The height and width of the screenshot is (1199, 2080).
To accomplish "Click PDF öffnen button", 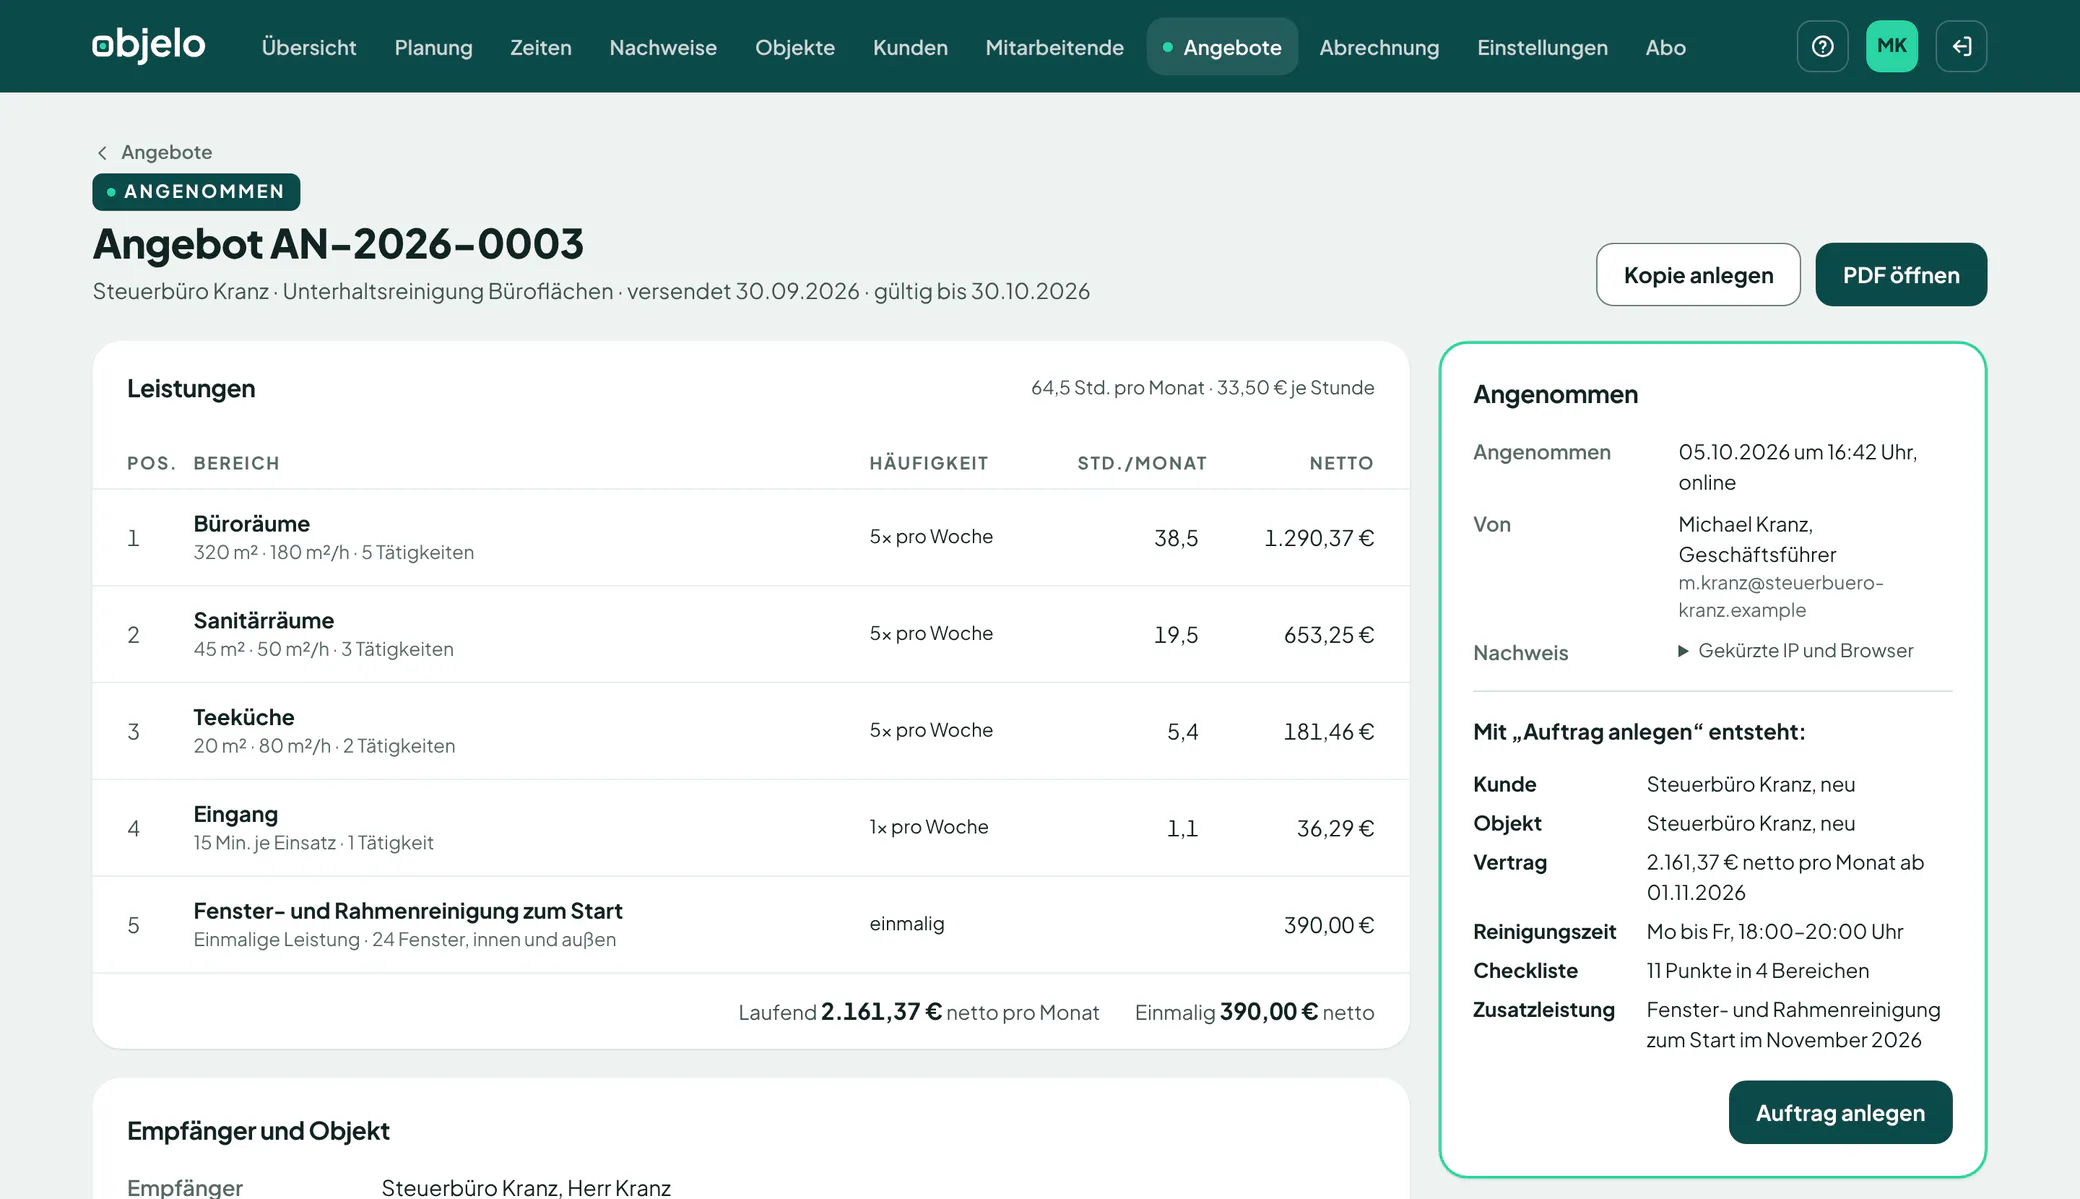I will (x=1901, y=275).
